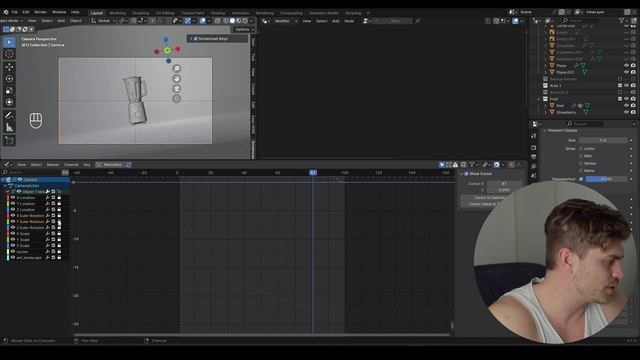The height and width of the screenshot is (360, 640).
Task: Hide Z Scale curve visibility eye
Action: pos(13,246)
